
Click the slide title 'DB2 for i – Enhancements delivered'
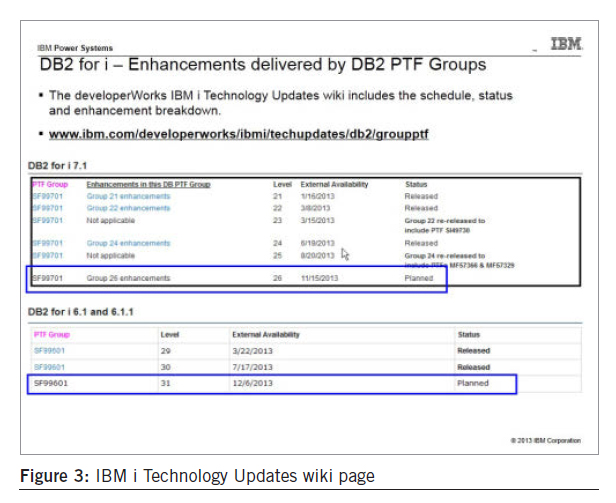click(x=263, y=65)
